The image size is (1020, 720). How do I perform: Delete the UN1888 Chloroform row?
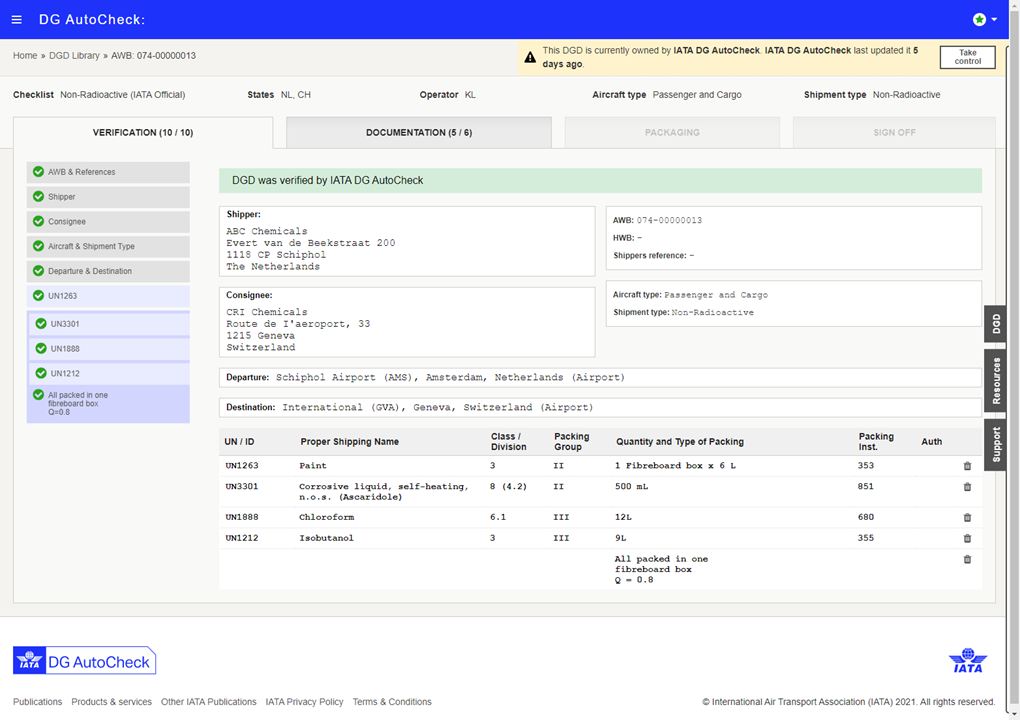(x=967, y=518)
